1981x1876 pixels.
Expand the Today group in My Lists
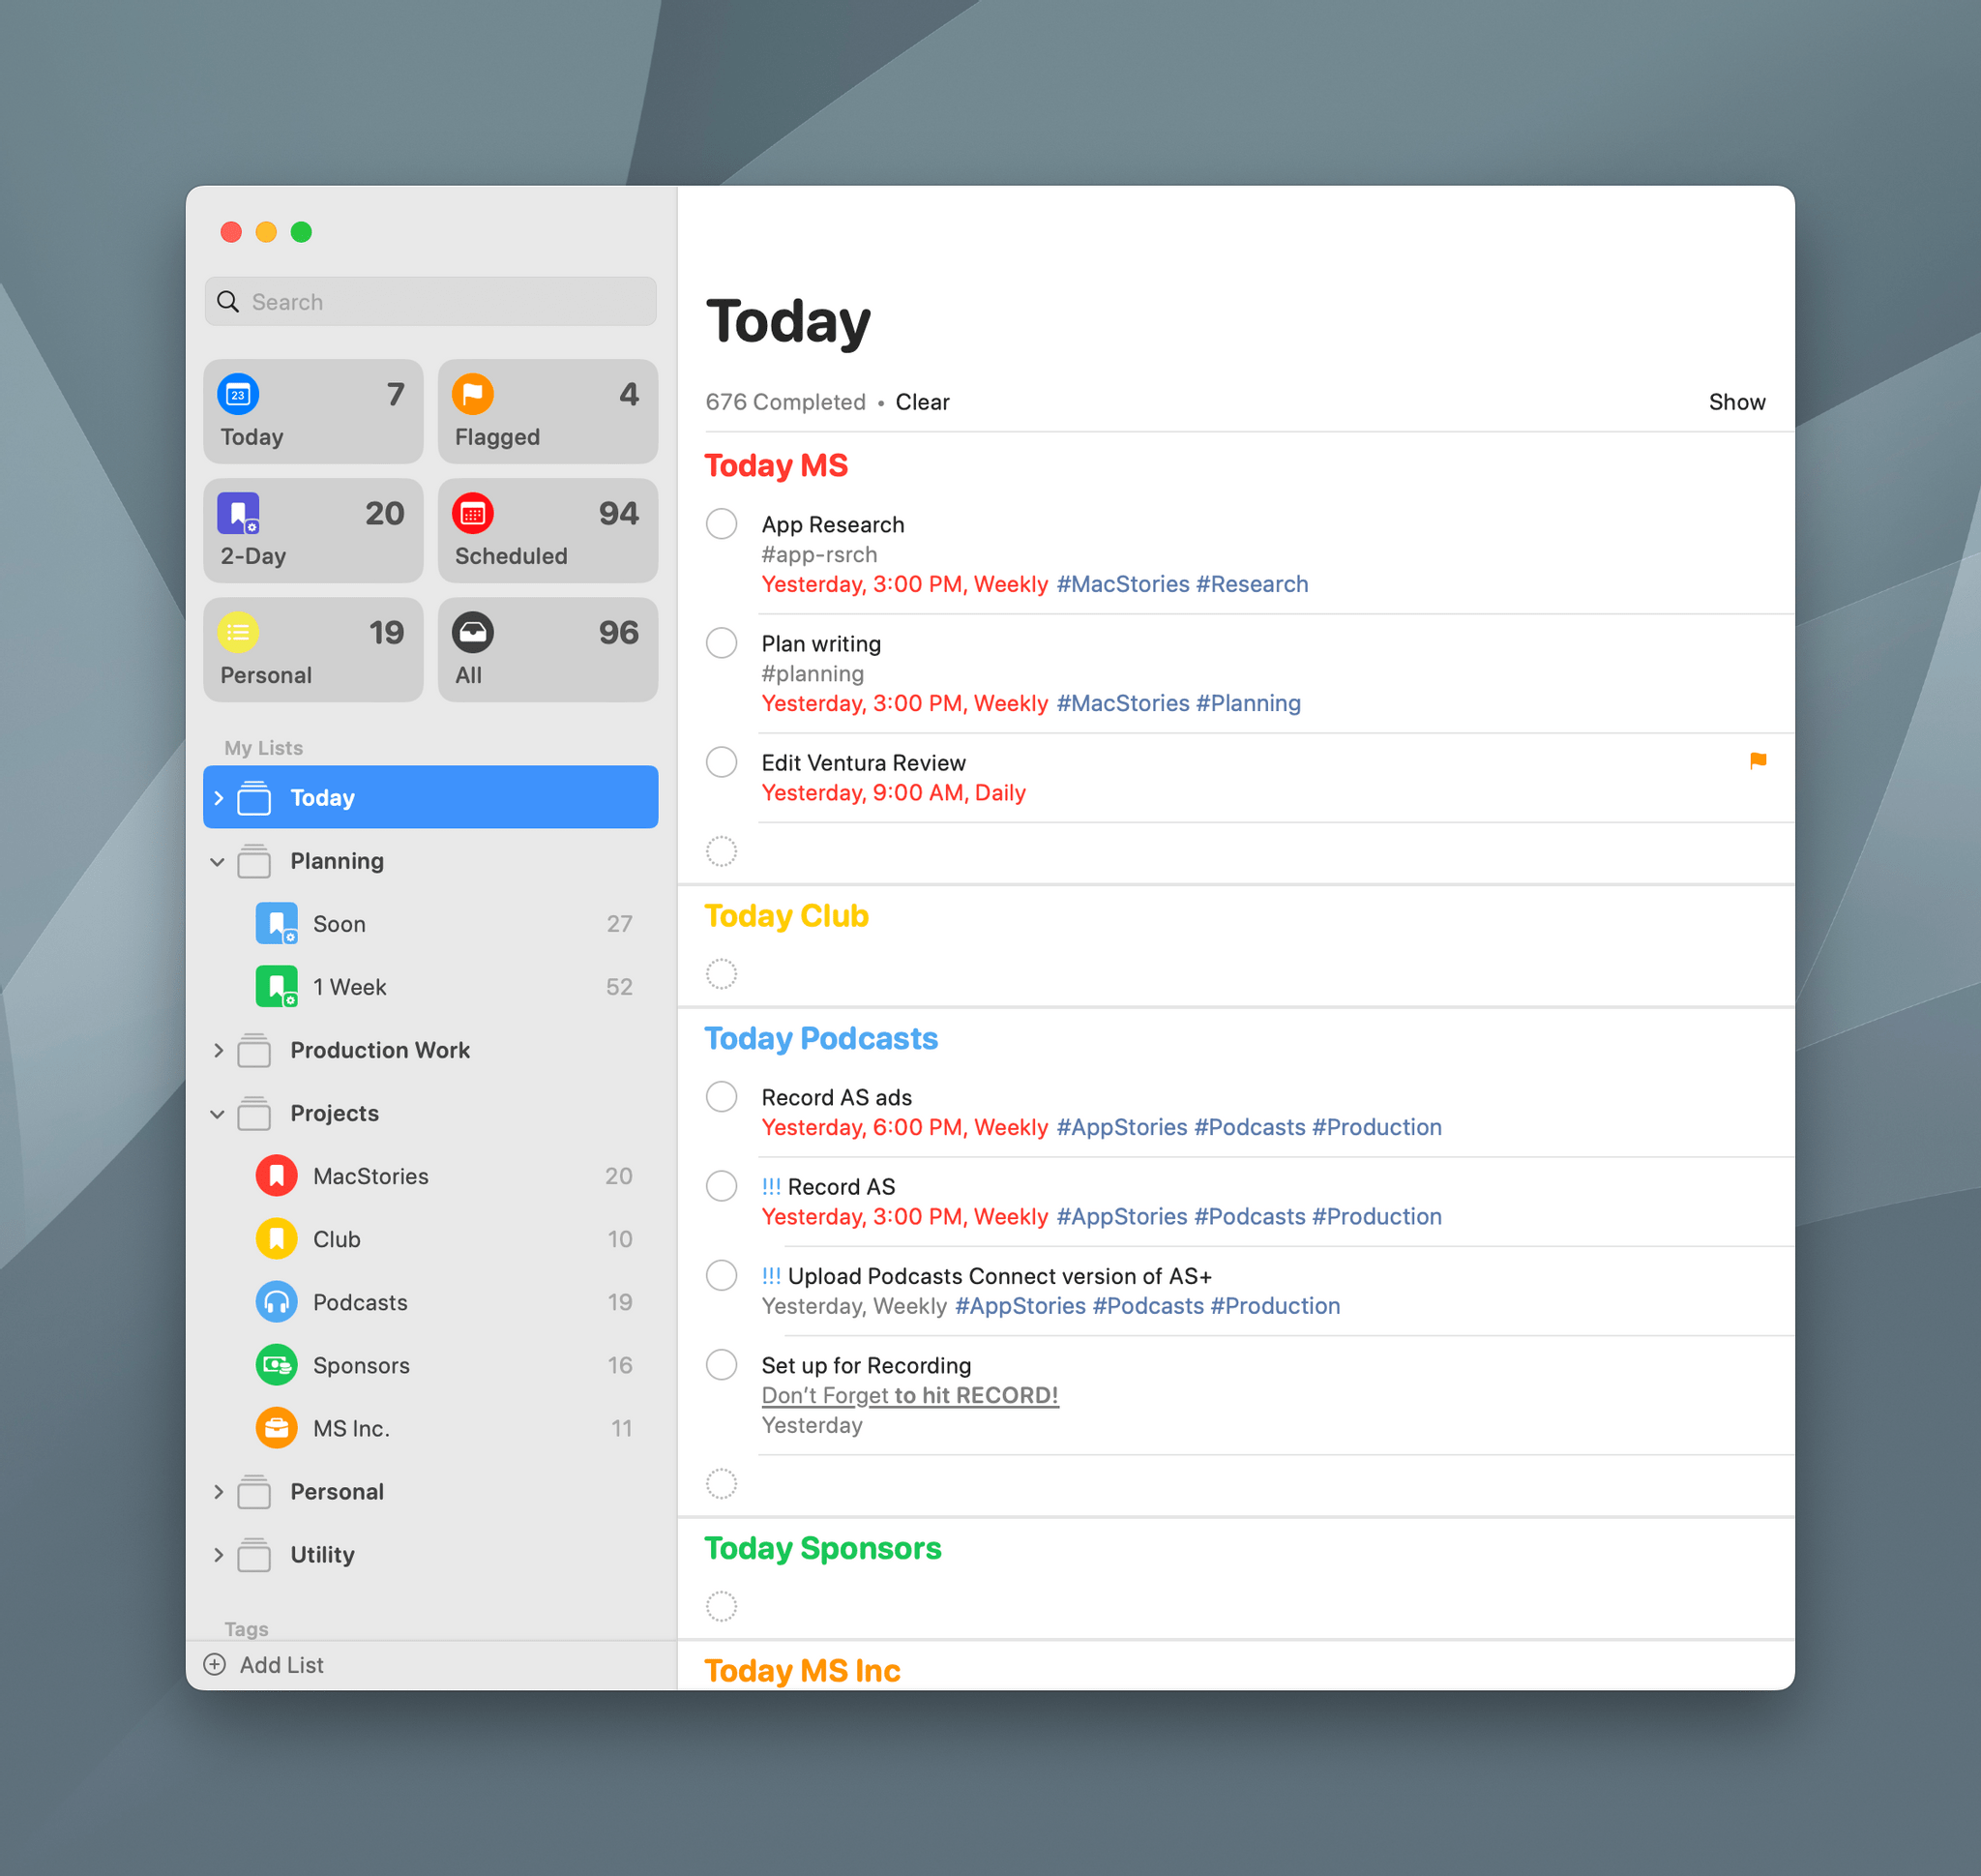click(218, 797)
